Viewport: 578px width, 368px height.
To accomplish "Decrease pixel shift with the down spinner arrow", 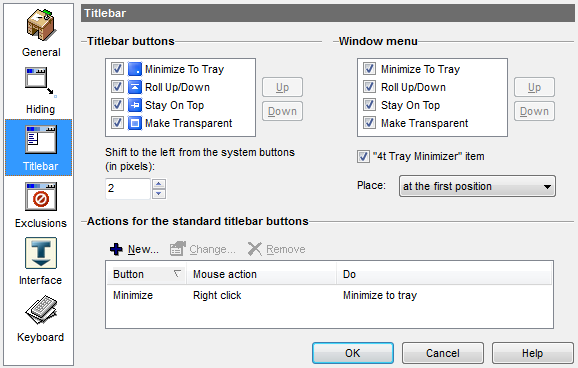I will [159, 194].
